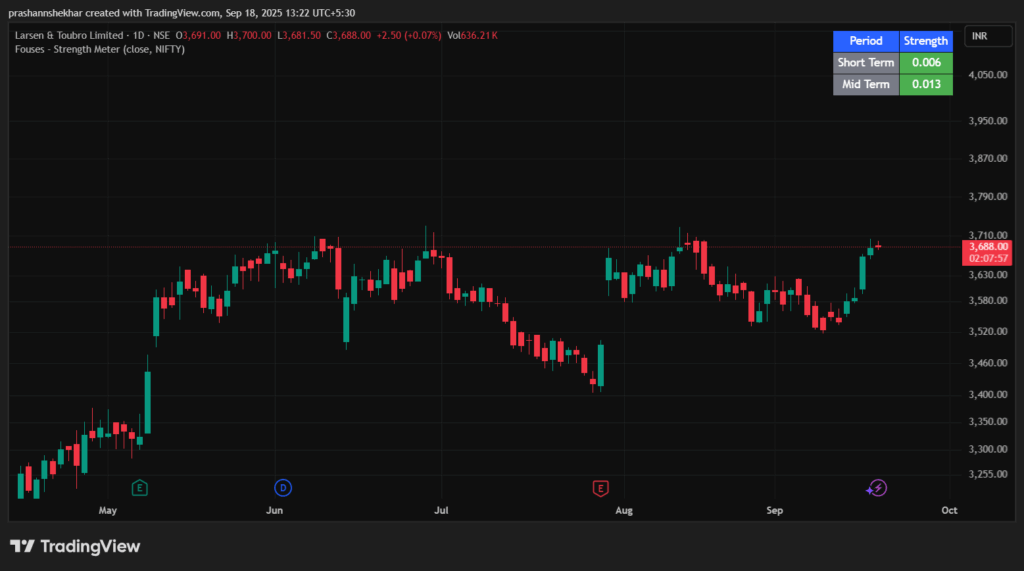Click the 4,050.00 level on price axis

987,75
